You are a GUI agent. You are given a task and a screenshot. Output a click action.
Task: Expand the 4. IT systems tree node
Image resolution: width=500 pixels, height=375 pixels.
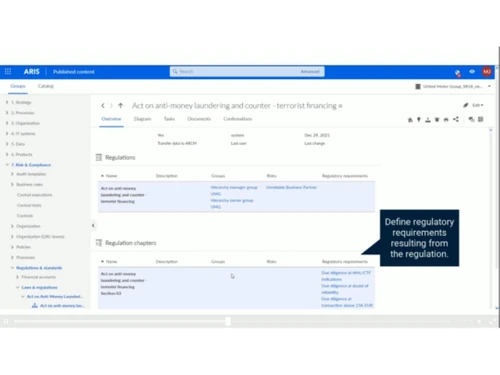[x=7, y=134]
